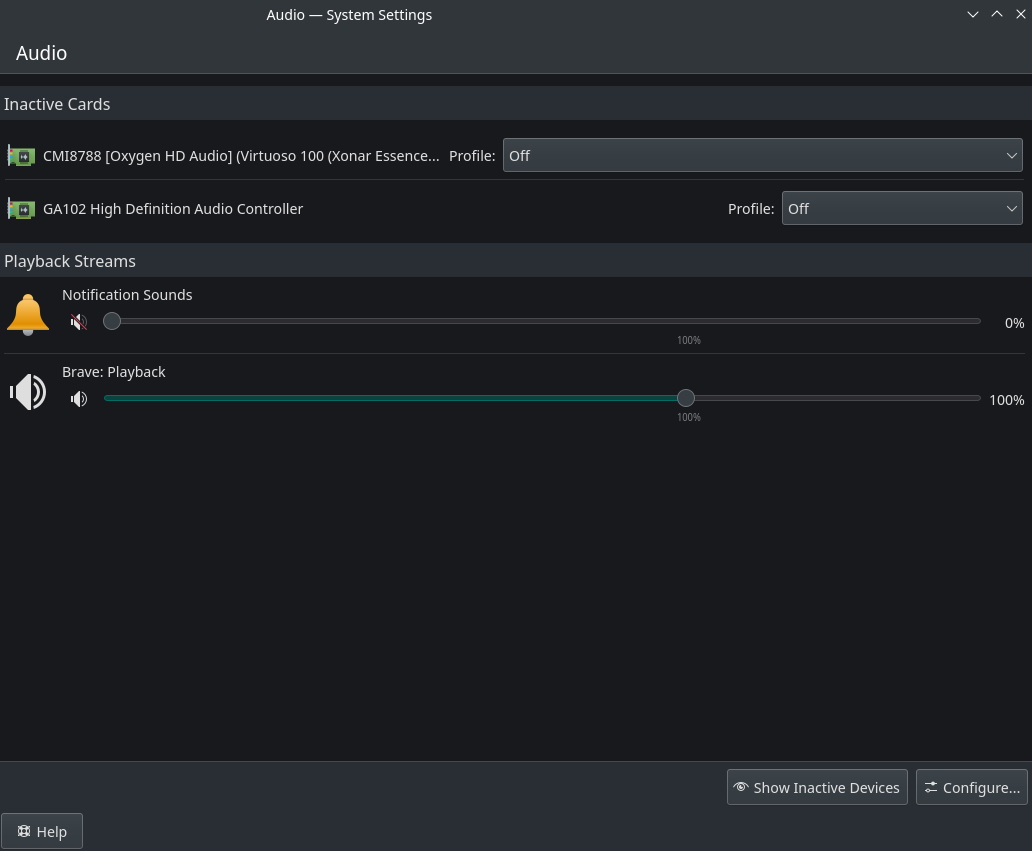Screen dimensions: 1032x851
Task: Open the Profile dropdown for the CMI8788 card
Action: (x=762, y=156)
